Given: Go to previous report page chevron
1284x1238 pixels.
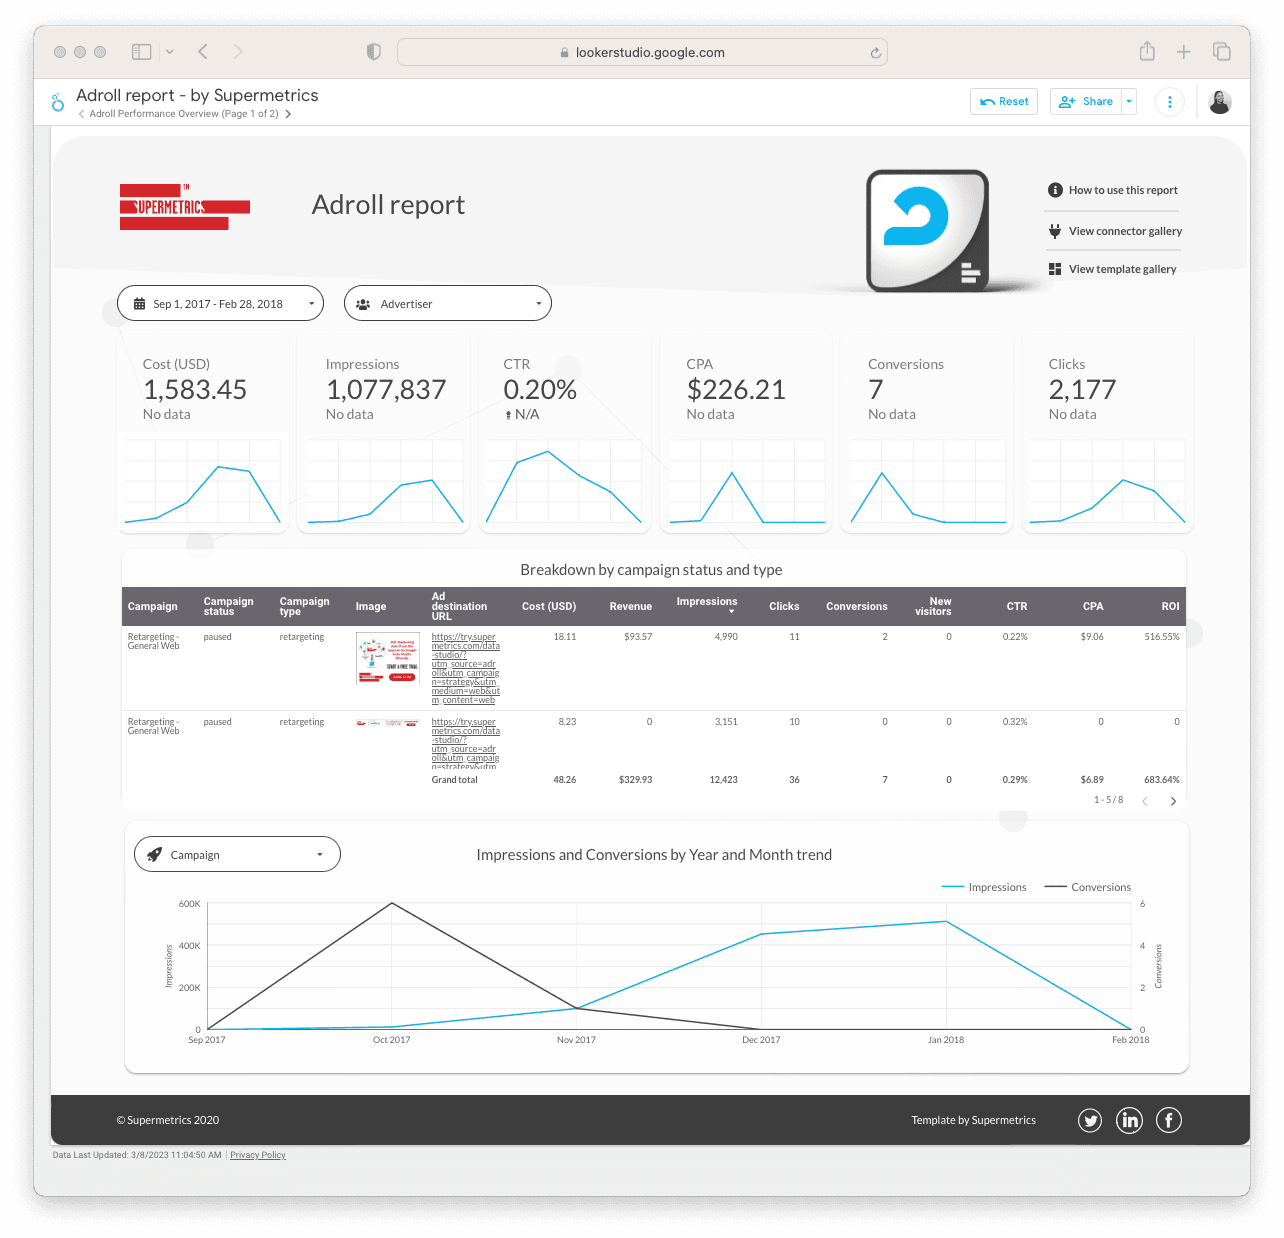Looking at the screenshot, I should pos(82,114).
